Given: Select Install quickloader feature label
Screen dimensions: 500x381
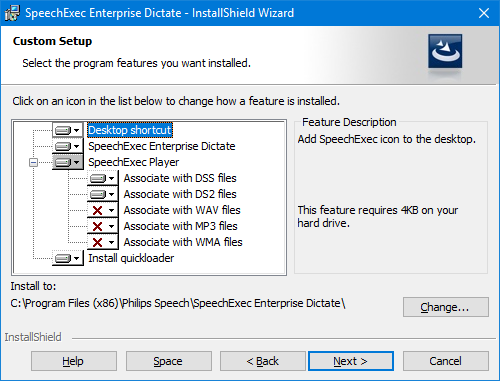Looking at the screenshot, I should (x=131, y=258).
